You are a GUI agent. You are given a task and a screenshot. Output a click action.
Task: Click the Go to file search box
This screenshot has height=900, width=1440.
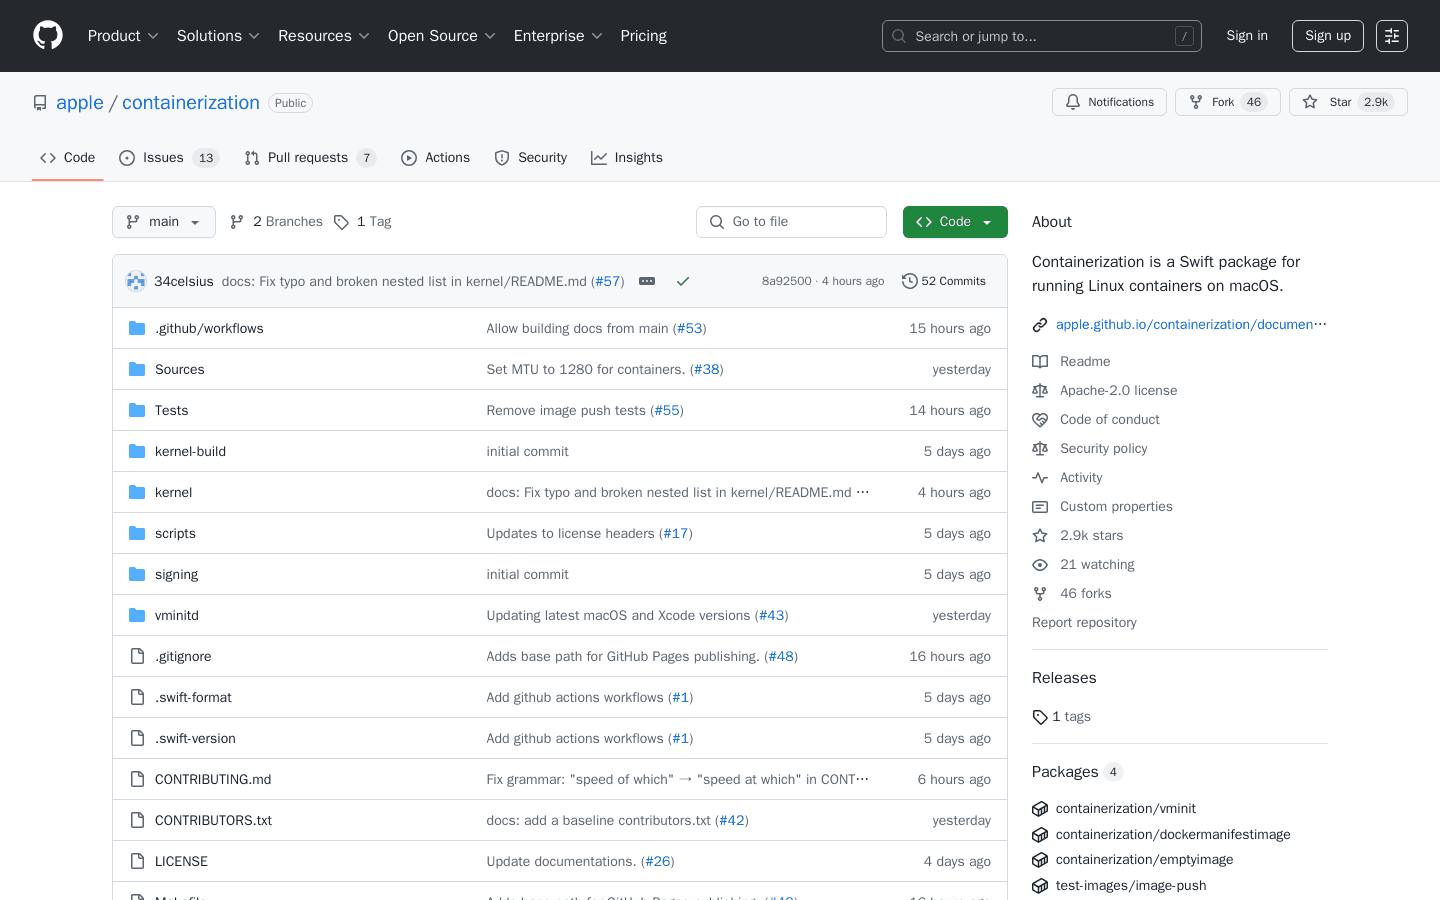pos(791,221)
